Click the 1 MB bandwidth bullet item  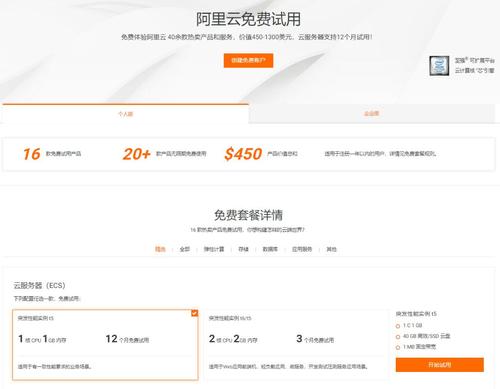click(x=416, y=347)
